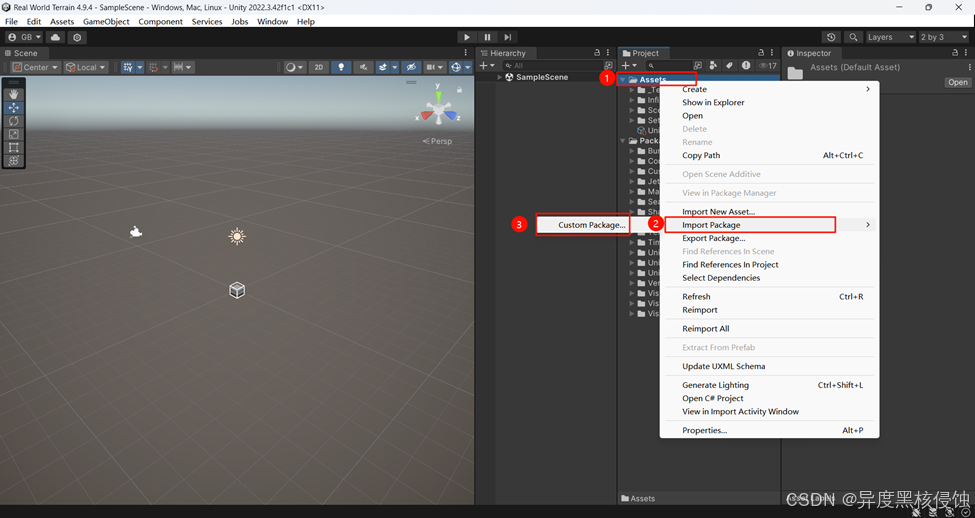The height and width of the screenshot is (518, 975).
Task: Choose Import Package in context menu
Action: 770,225
